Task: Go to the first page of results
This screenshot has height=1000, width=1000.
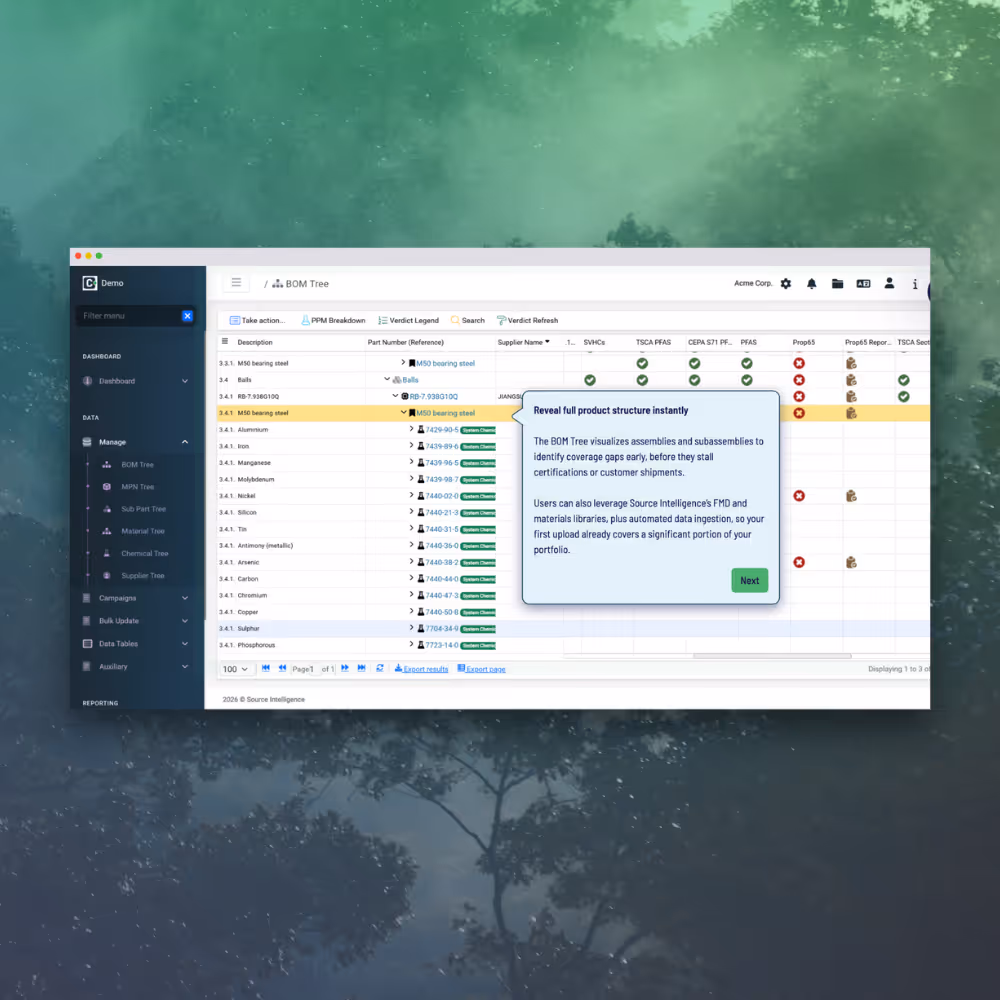Action: 266,668
